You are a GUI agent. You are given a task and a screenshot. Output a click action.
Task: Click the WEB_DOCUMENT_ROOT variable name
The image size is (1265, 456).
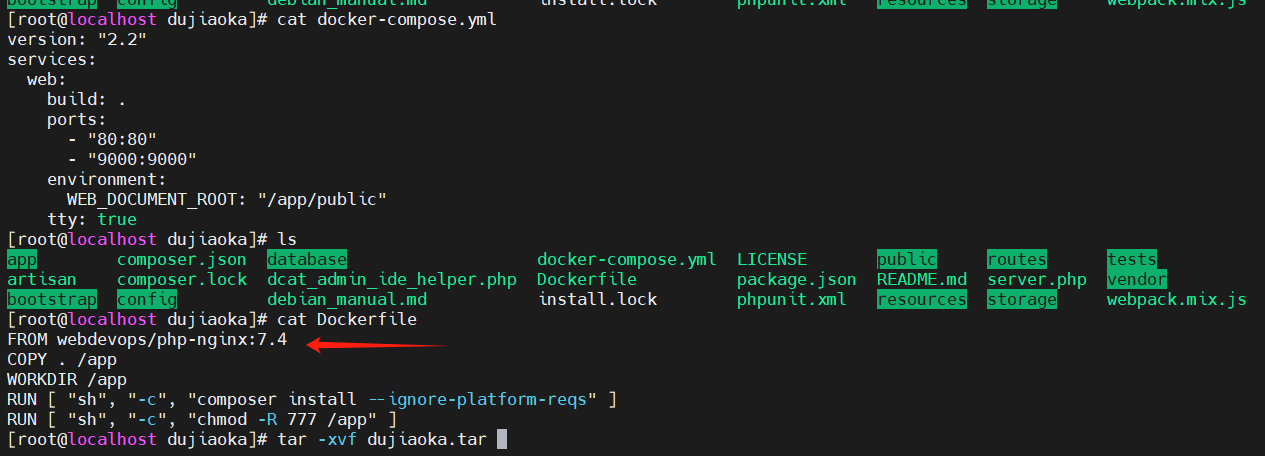[x=151, y=200]
